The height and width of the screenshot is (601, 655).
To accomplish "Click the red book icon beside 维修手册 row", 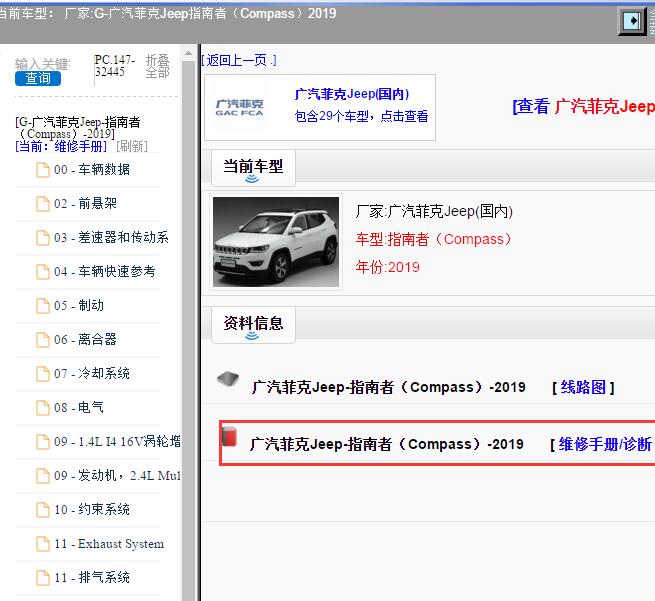I will click(x=229, y=436).
